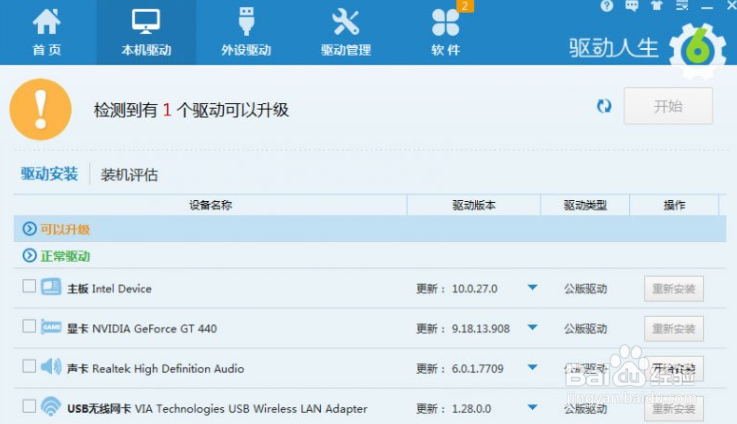Click the 驱动类型 column header
This screenshot has width=737, height=424.
585,205
